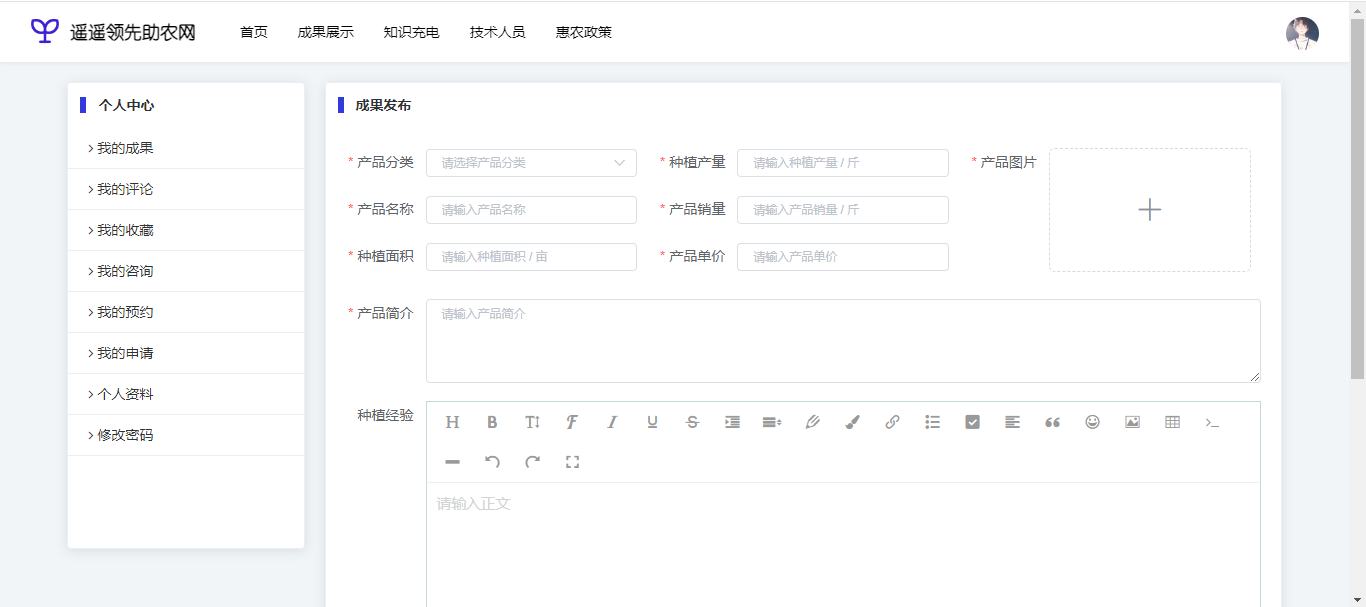Click the underline icon
The height and width of the screenshot is (607, 1366).
[x=652, y=422]
